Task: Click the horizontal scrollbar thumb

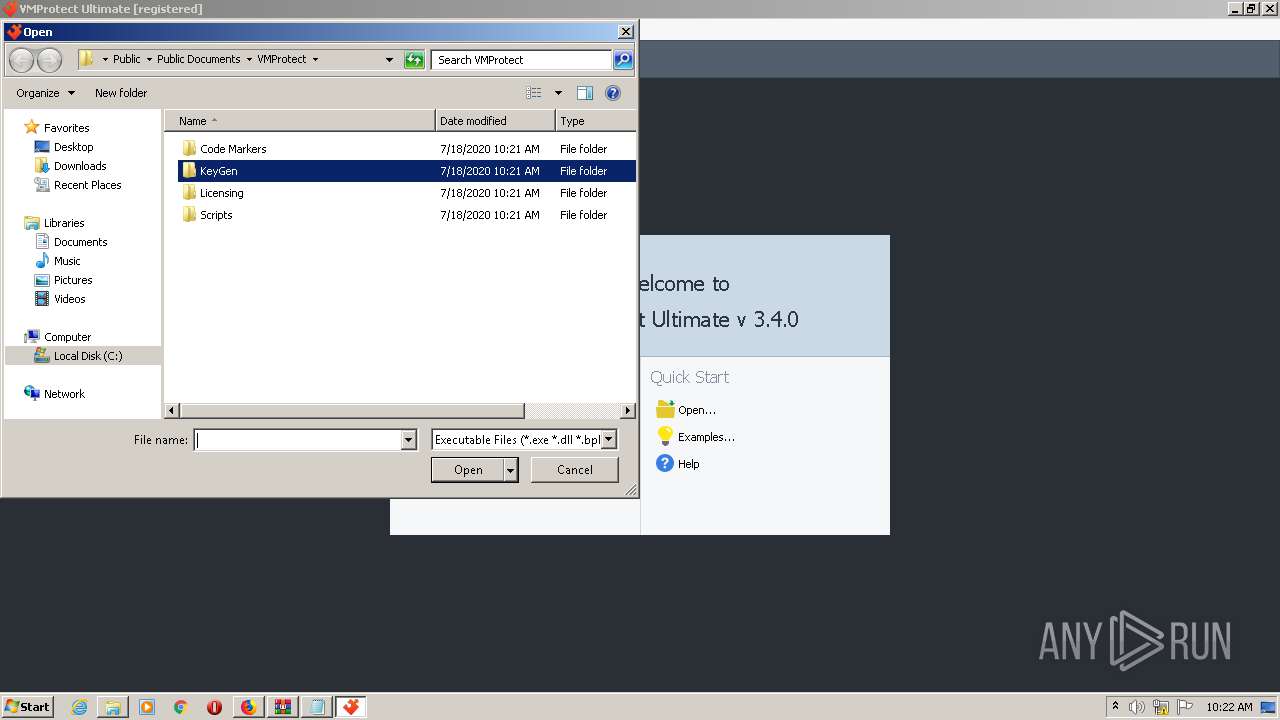Action: (352, 411)
